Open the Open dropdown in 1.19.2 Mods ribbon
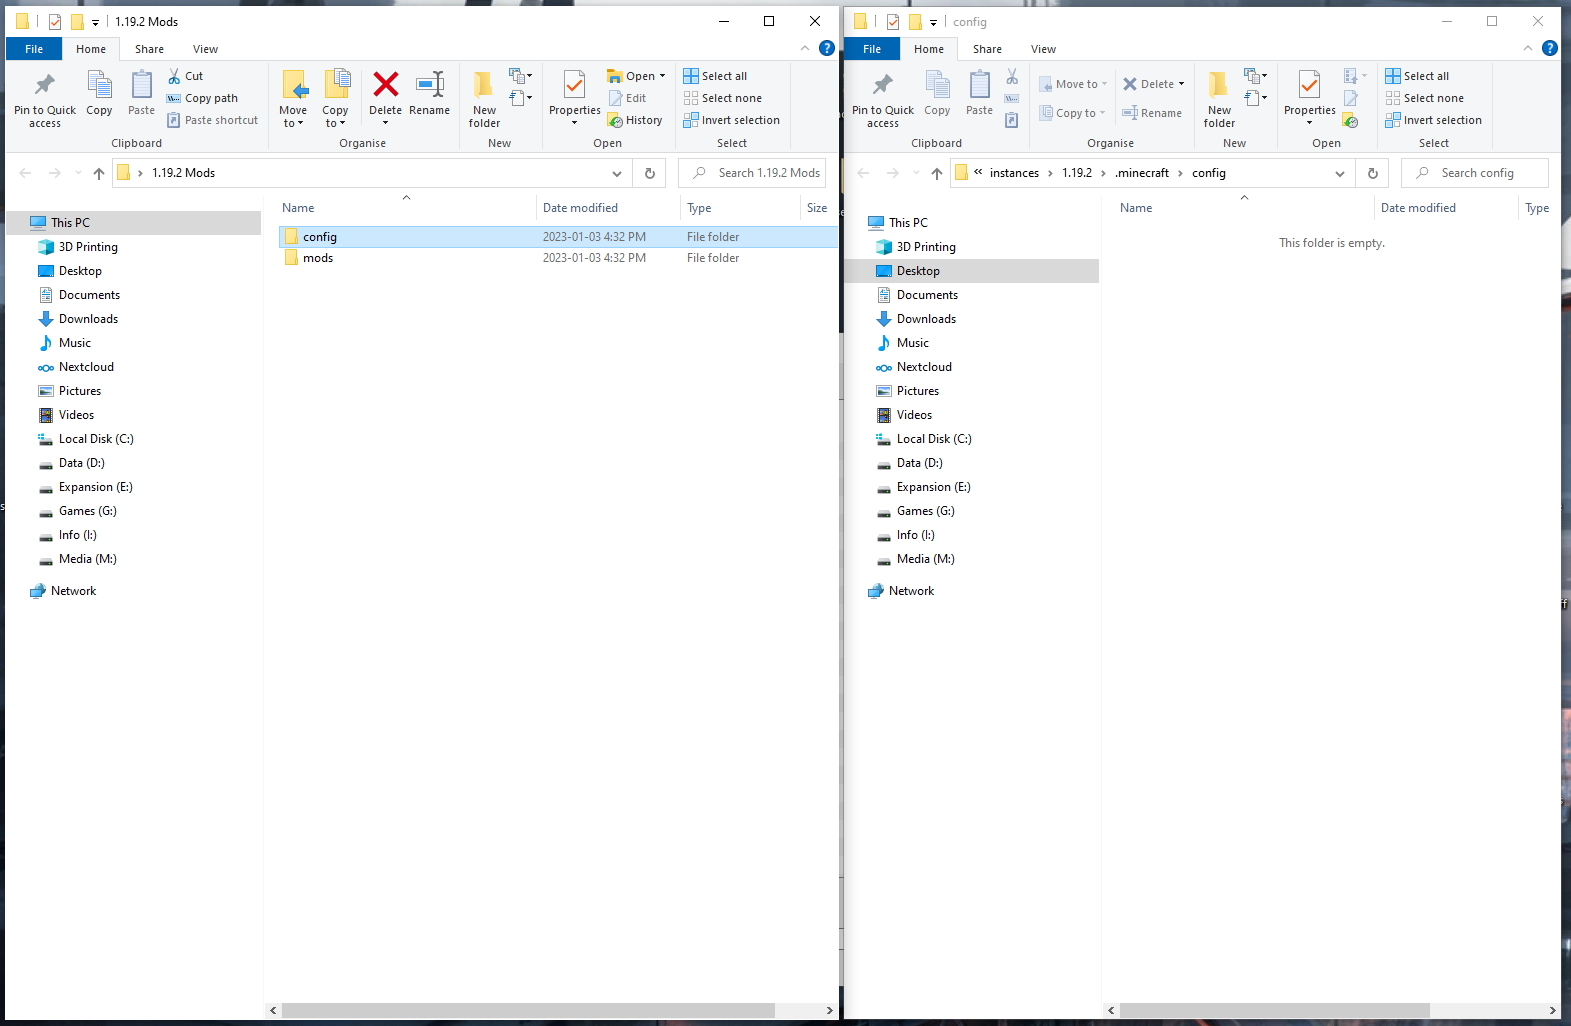Image resolution: width=1571 pixels, height=1026 pixels. coord(662,76)
